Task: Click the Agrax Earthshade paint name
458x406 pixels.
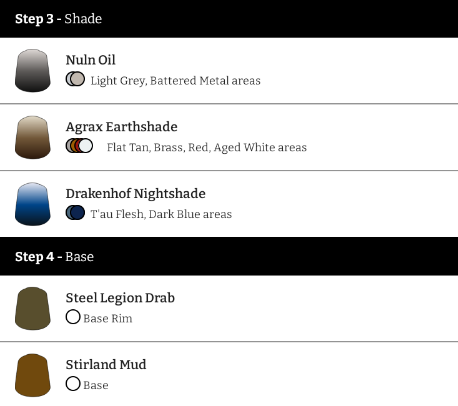Action: pyautogui.click(x=122, y=127)
